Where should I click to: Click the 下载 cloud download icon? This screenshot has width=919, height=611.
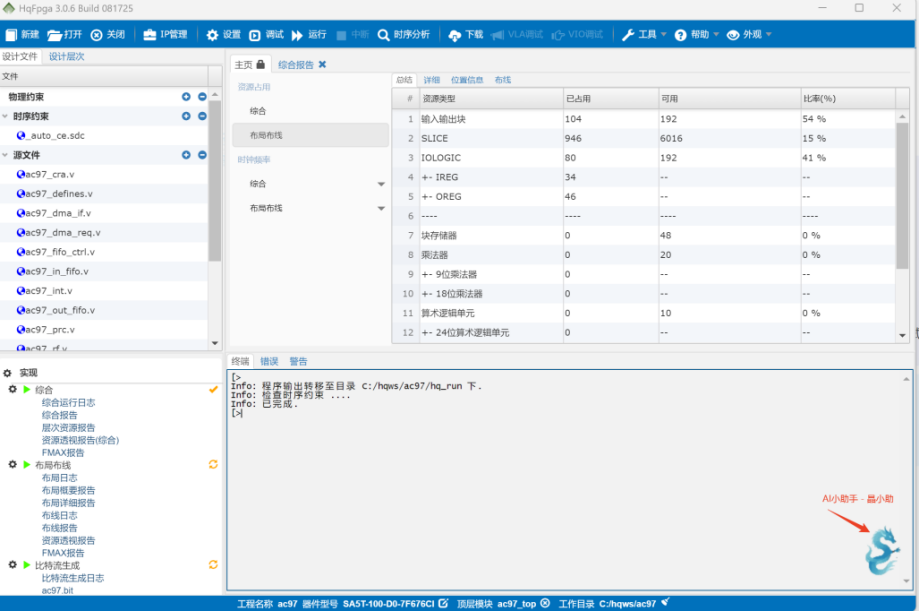(x=455, y=35)
